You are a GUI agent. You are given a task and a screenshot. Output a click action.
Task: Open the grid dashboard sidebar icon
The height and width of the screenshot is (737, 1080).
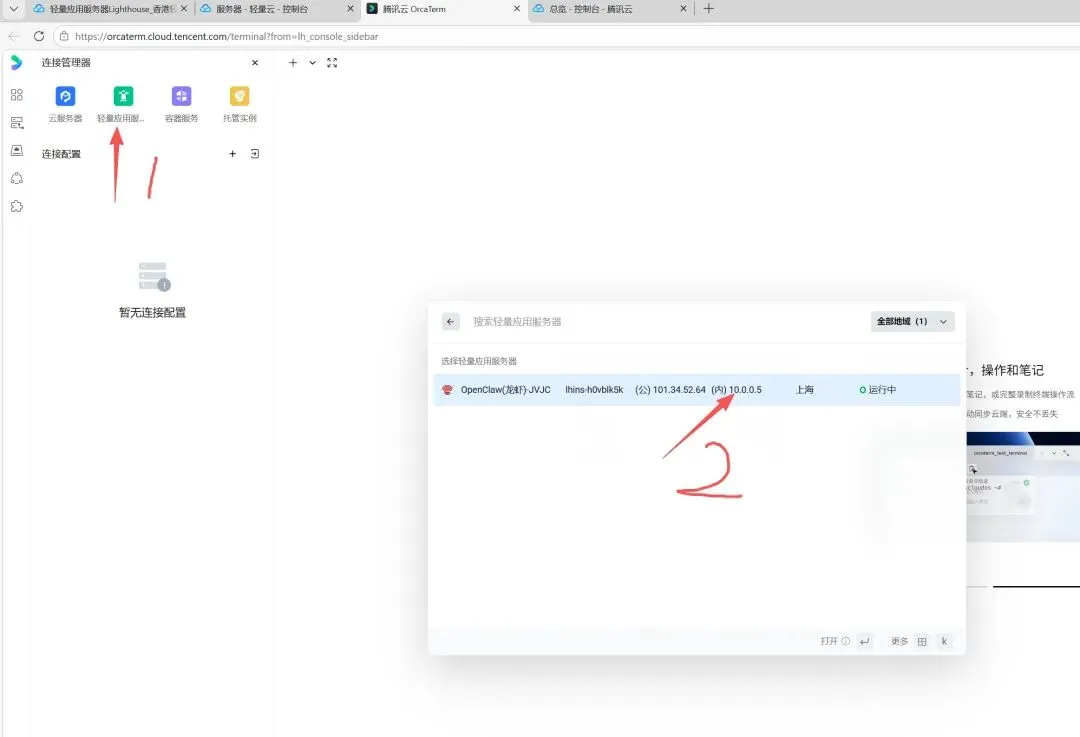point(17,94)
